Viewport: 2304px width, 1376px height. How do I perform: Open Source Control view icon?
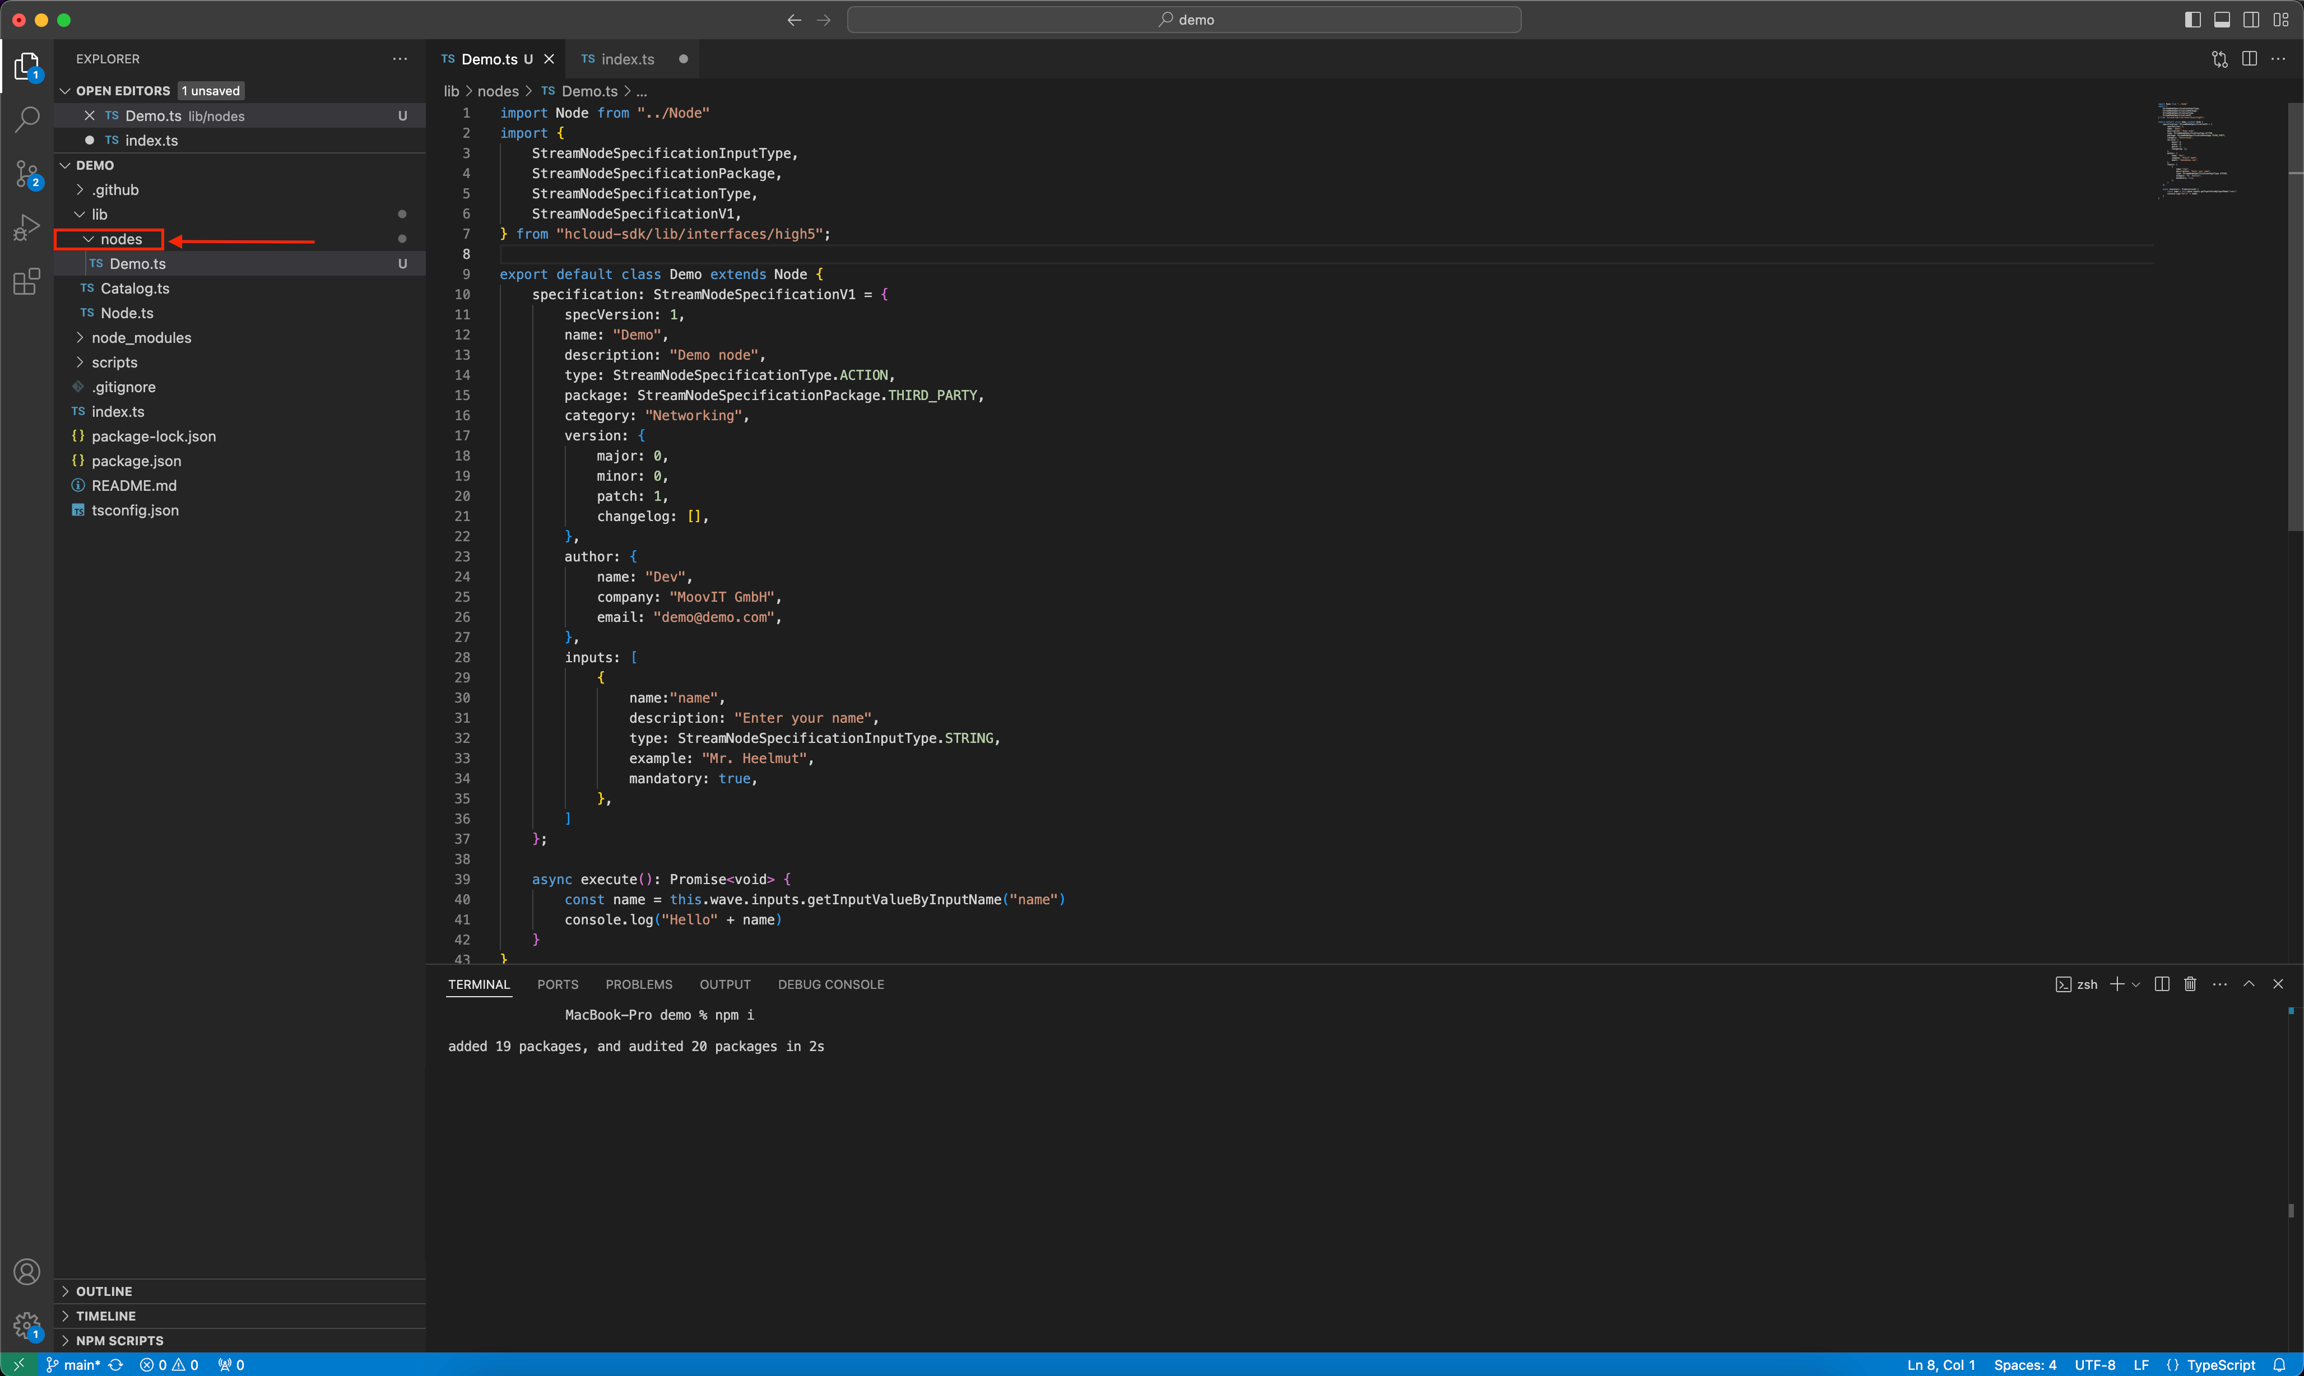(27, 174)
